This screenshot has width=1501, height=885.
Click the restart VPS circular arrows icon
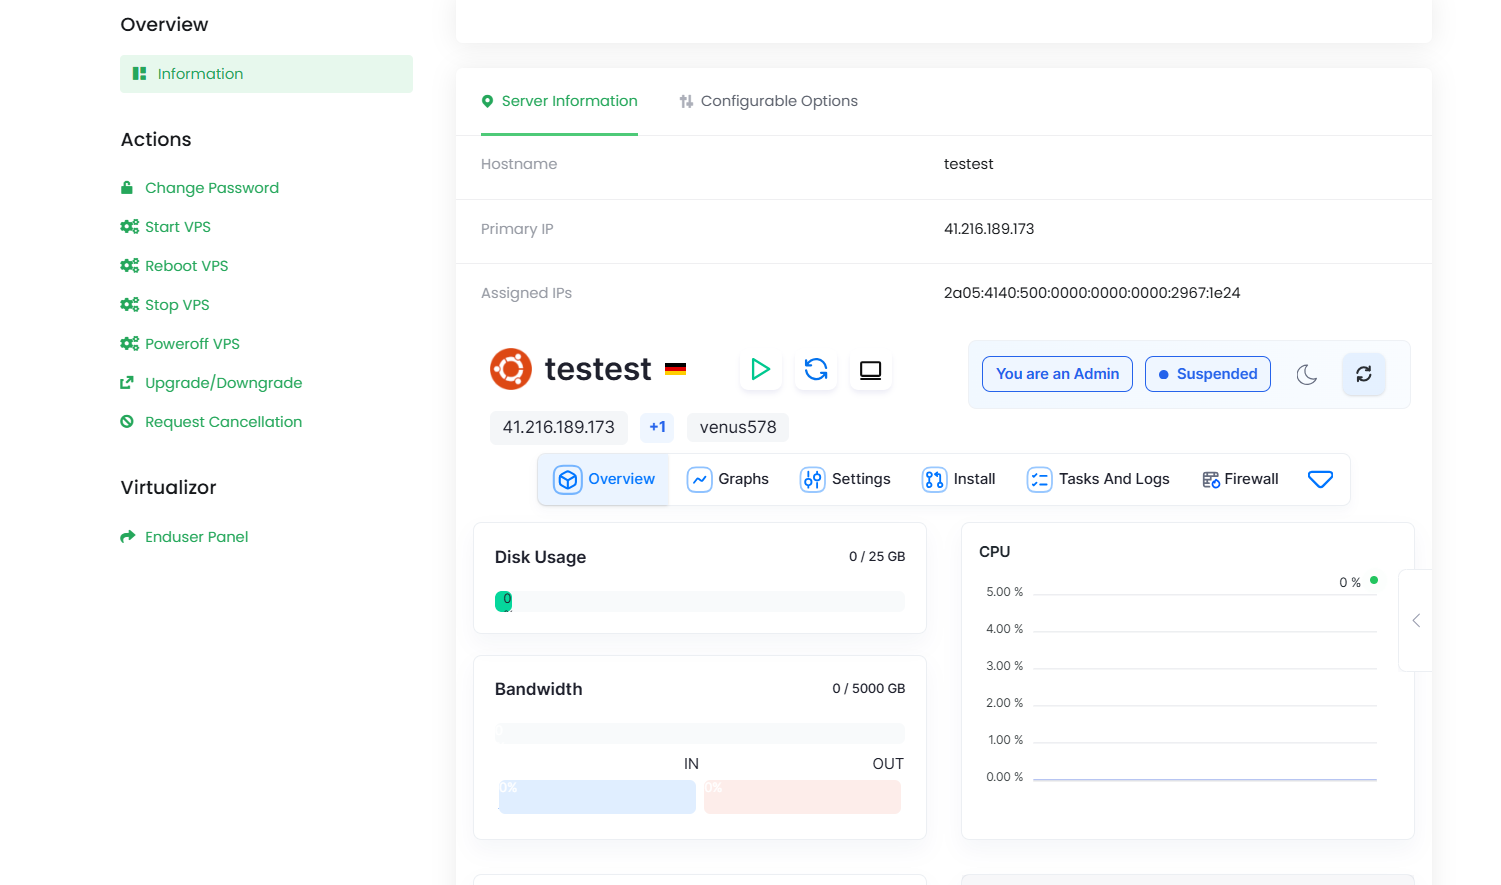(x=816, y=370)
